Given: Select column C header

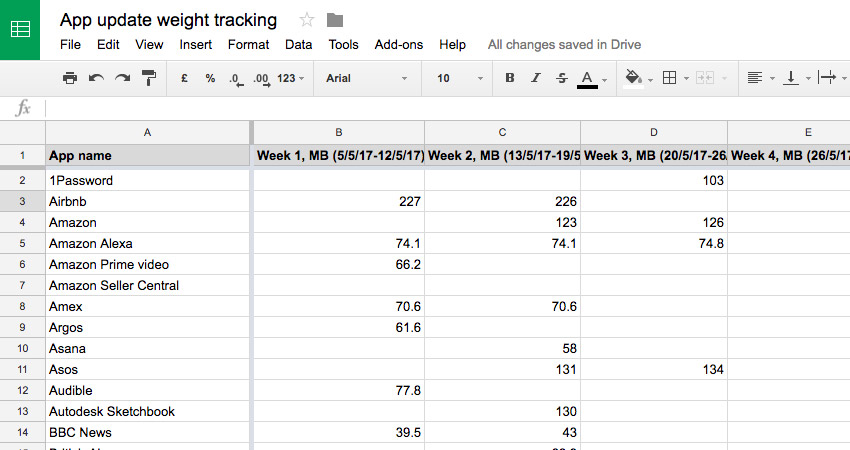Looking at the screenshot, I should (503, 132).
